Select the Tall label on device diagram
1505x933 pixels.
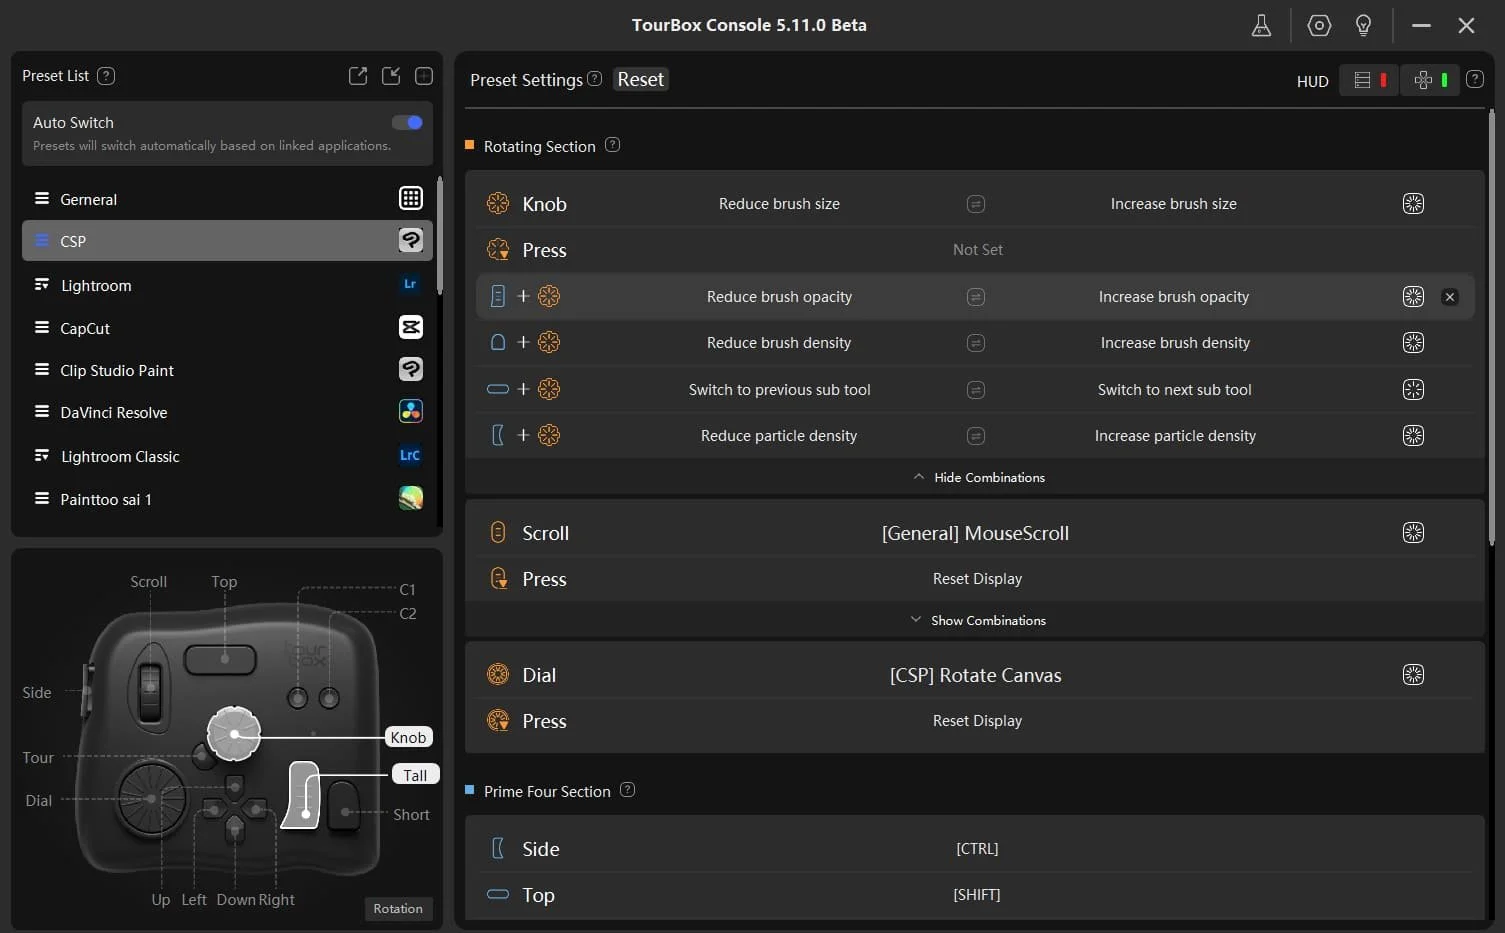click(x=415, y=775)
